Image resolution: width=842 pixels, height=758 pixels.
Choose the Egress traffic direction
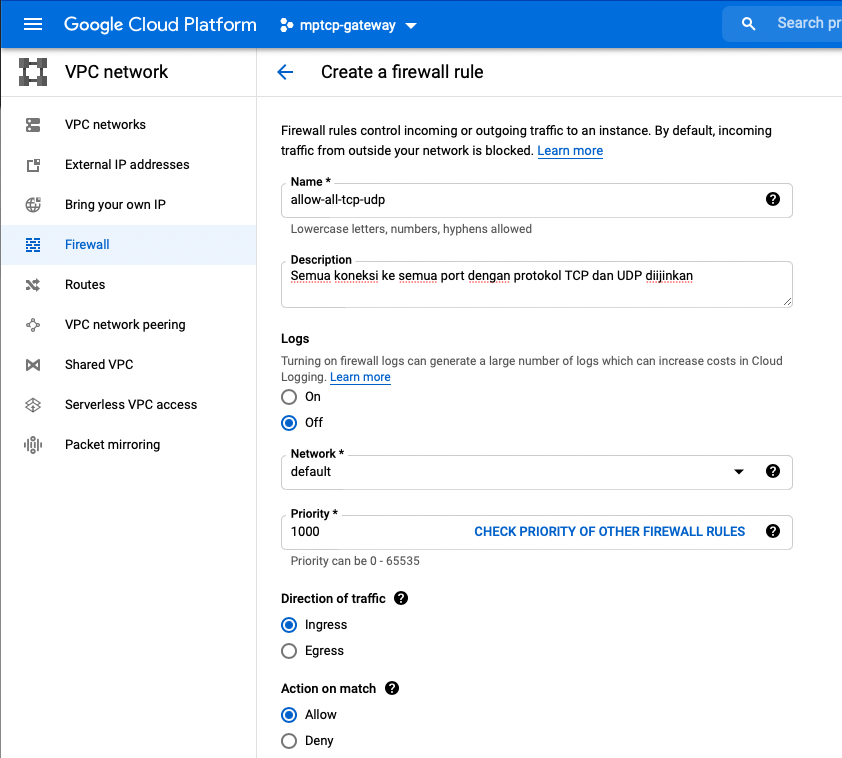tap(289, 651)
